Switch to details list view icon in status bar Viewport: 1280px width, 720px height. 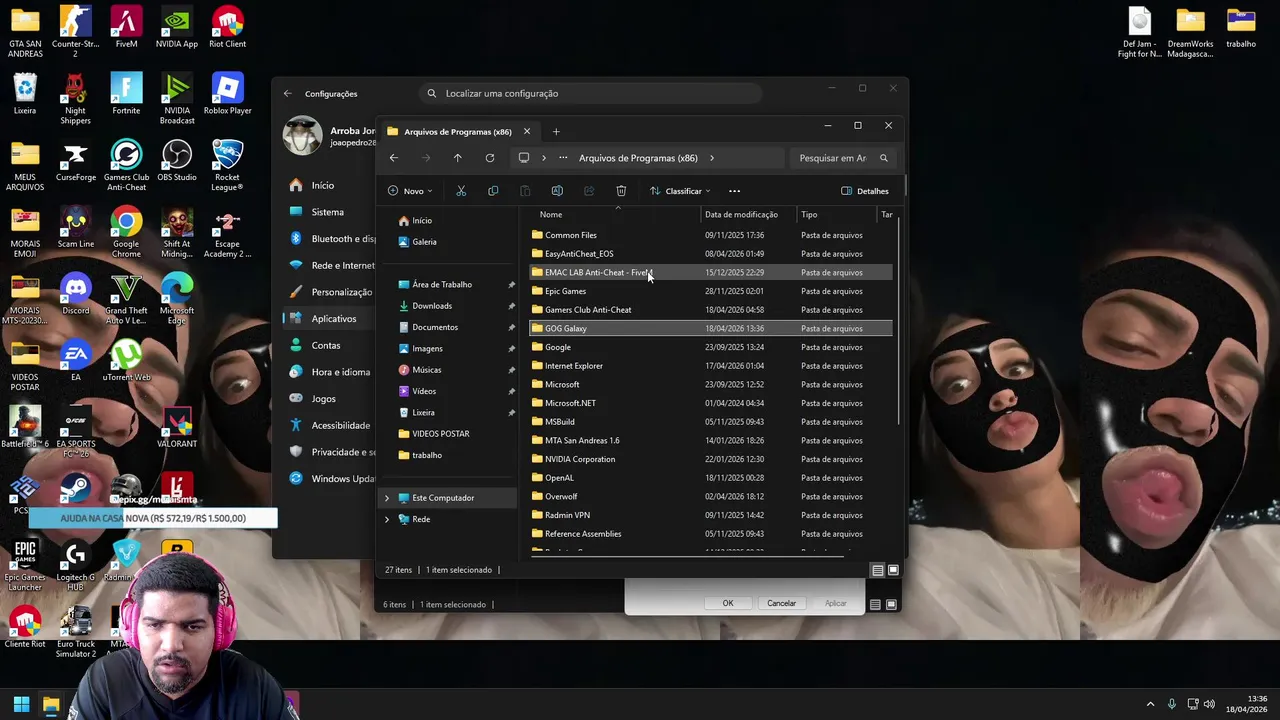[x=877, y=570]
